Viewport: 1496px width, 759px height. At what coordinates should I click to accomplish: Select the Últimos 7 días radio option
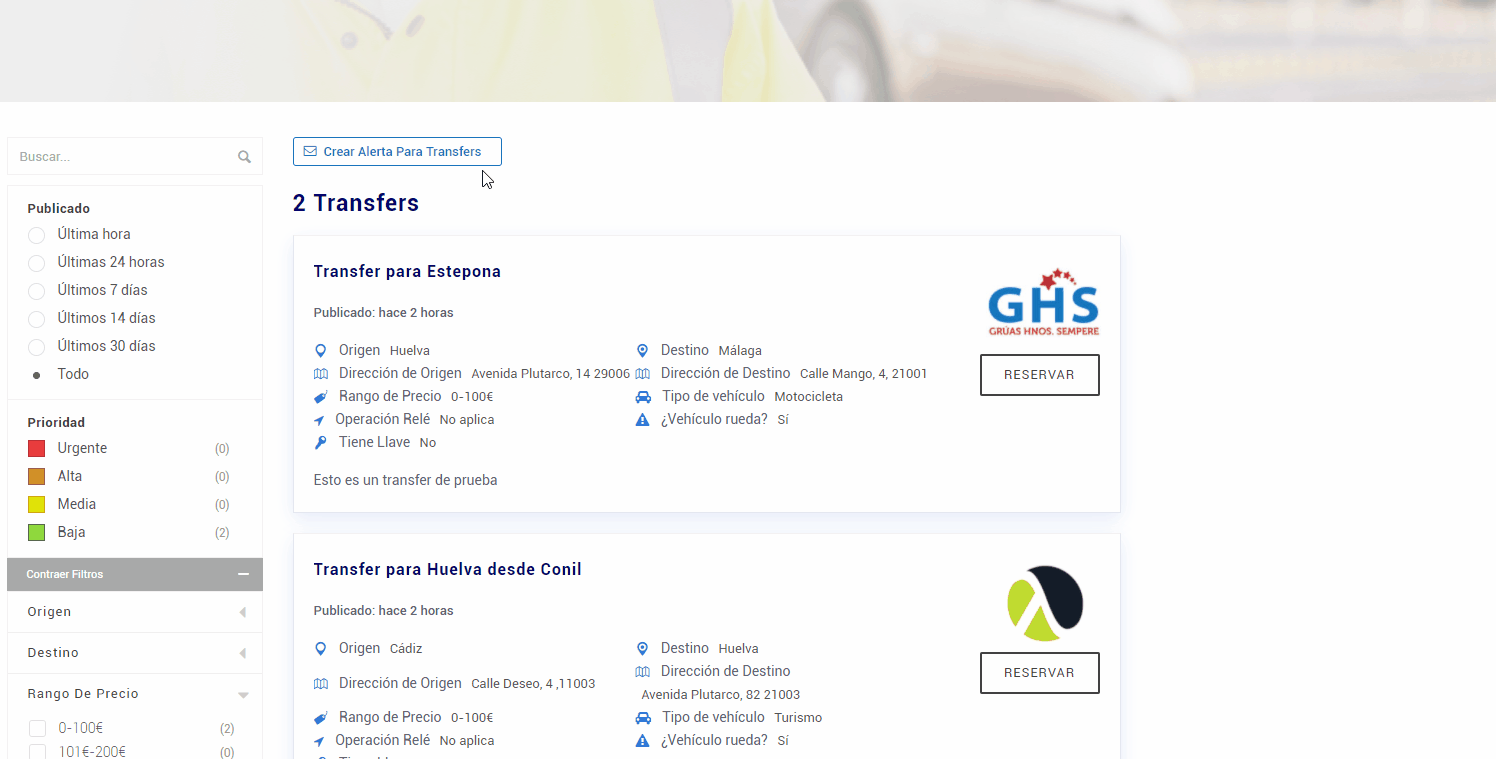(x=37, y=291)
